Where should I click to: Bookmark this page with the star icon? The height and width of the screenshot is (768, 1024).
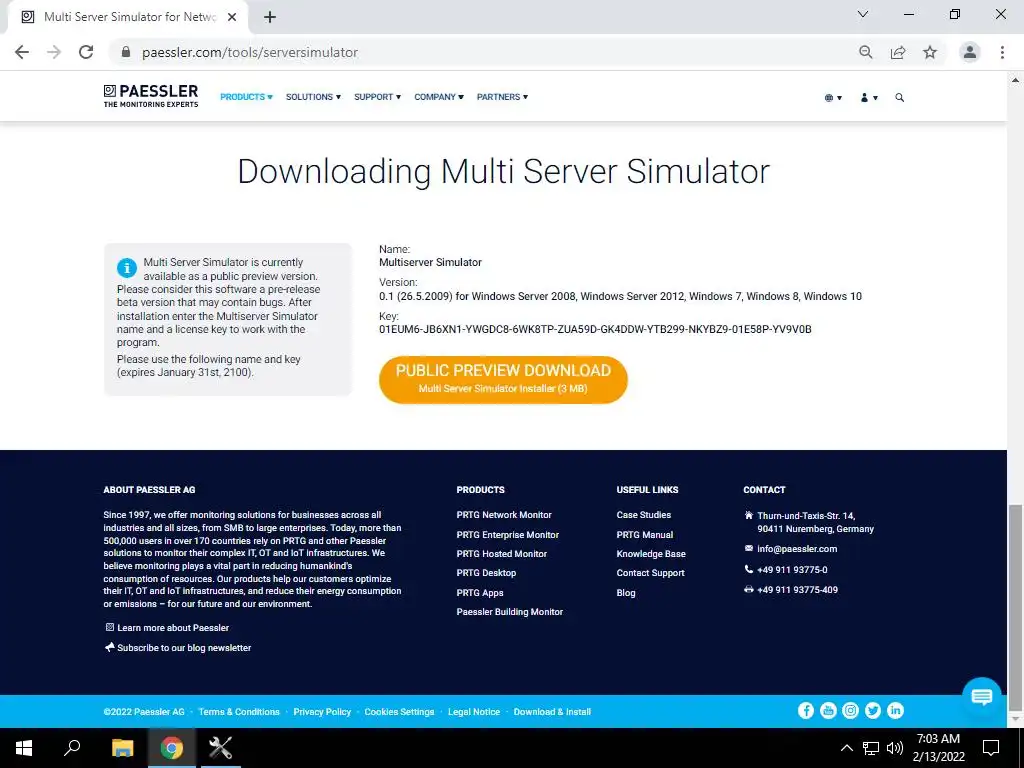[x=930, y=52]
